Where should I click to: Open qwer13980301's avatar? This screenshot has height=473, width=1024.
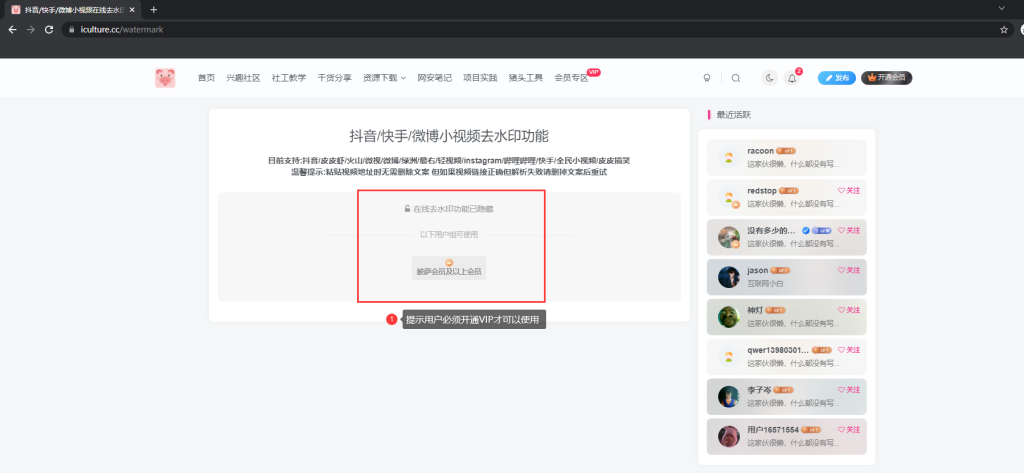click(729, 357)
